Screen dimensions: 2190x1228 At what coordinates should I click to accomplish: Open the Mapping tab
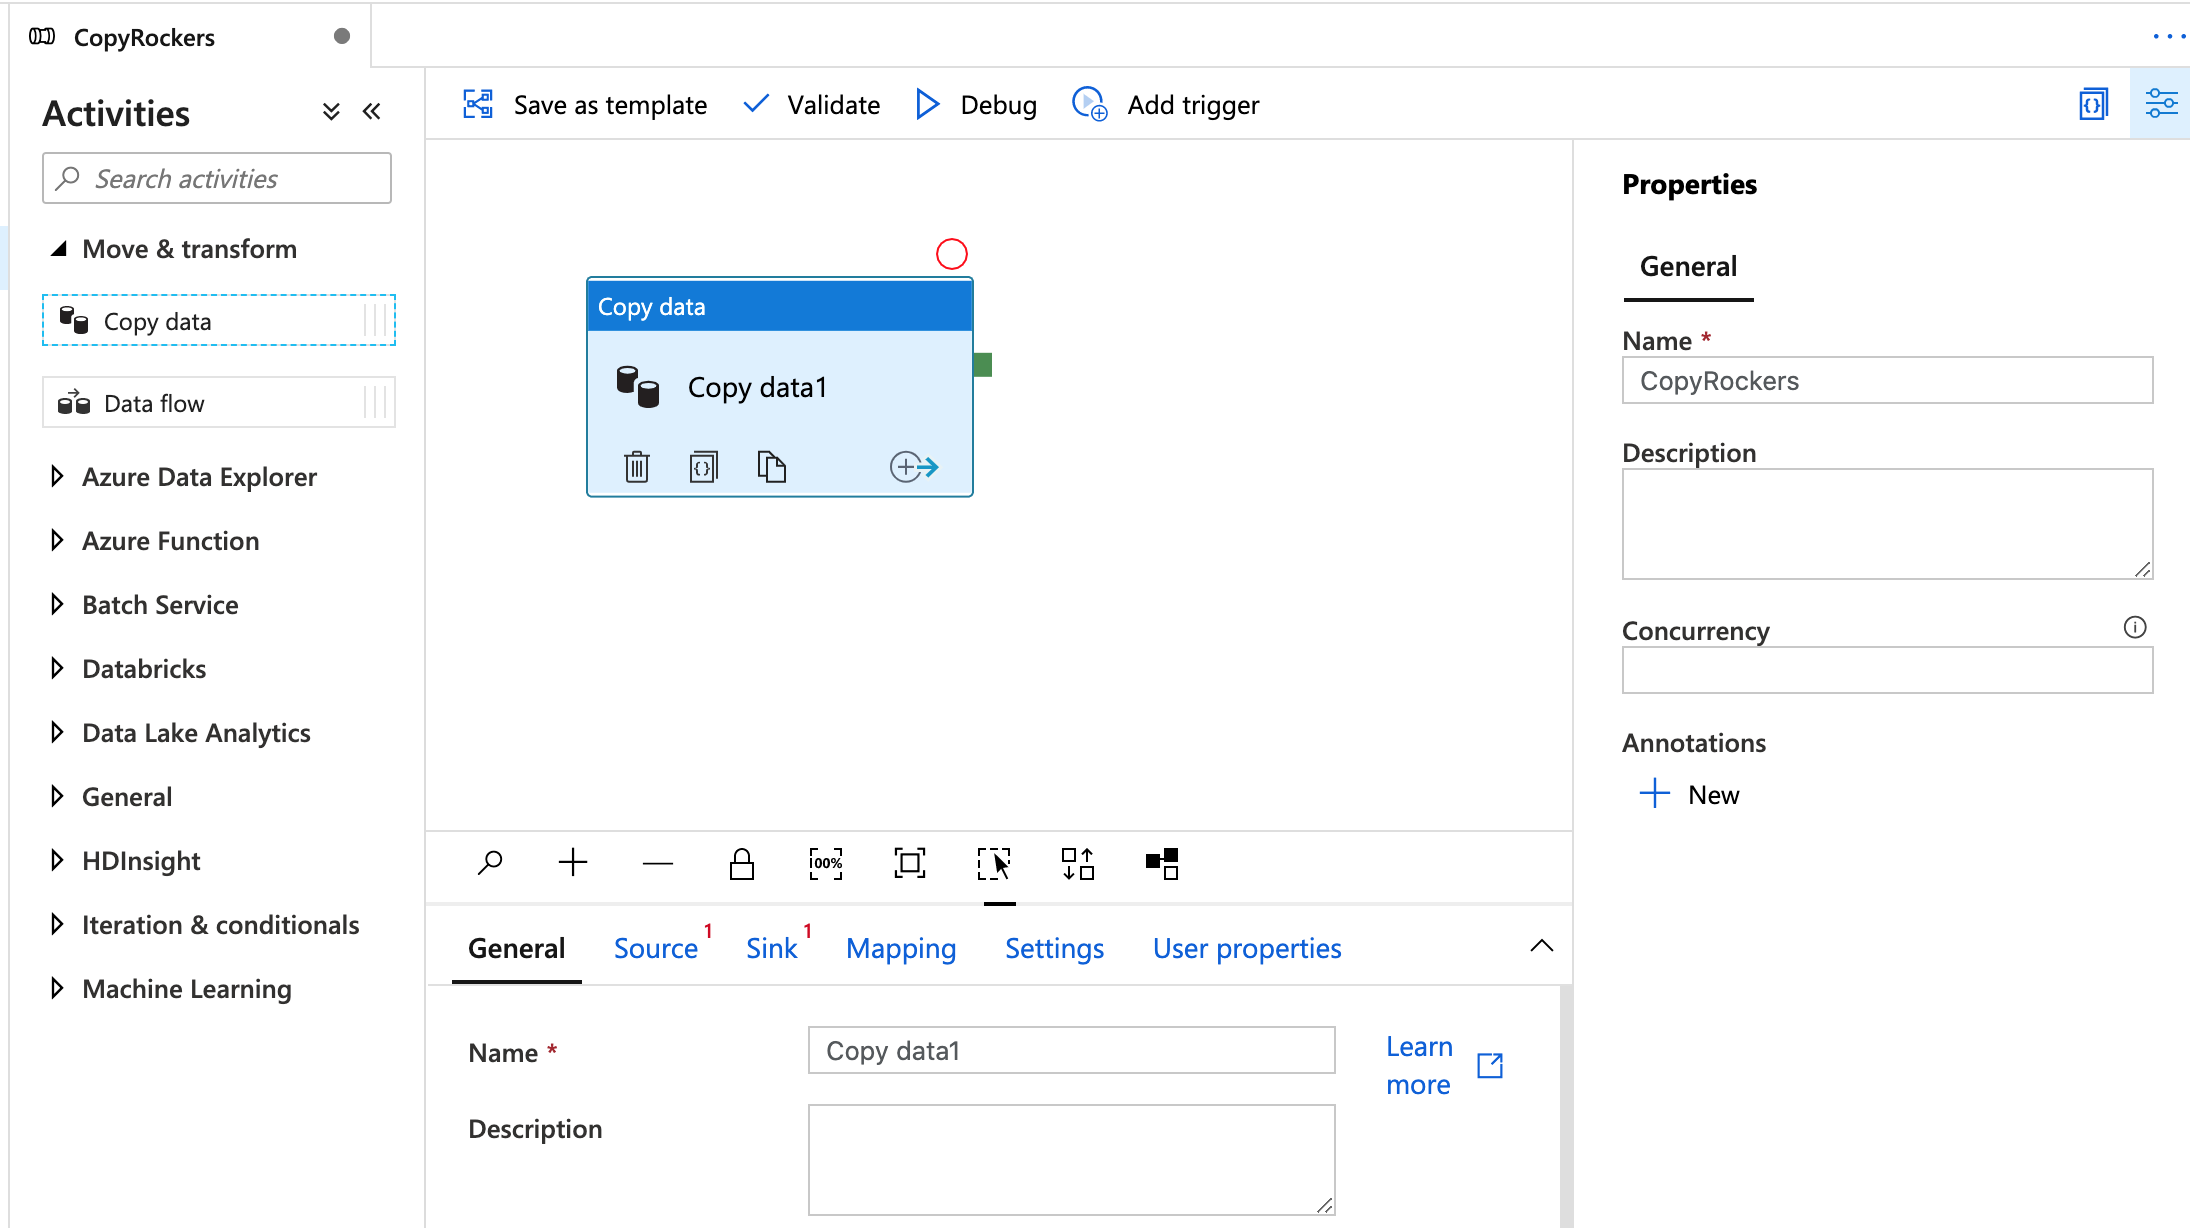(x=900, y=948)
